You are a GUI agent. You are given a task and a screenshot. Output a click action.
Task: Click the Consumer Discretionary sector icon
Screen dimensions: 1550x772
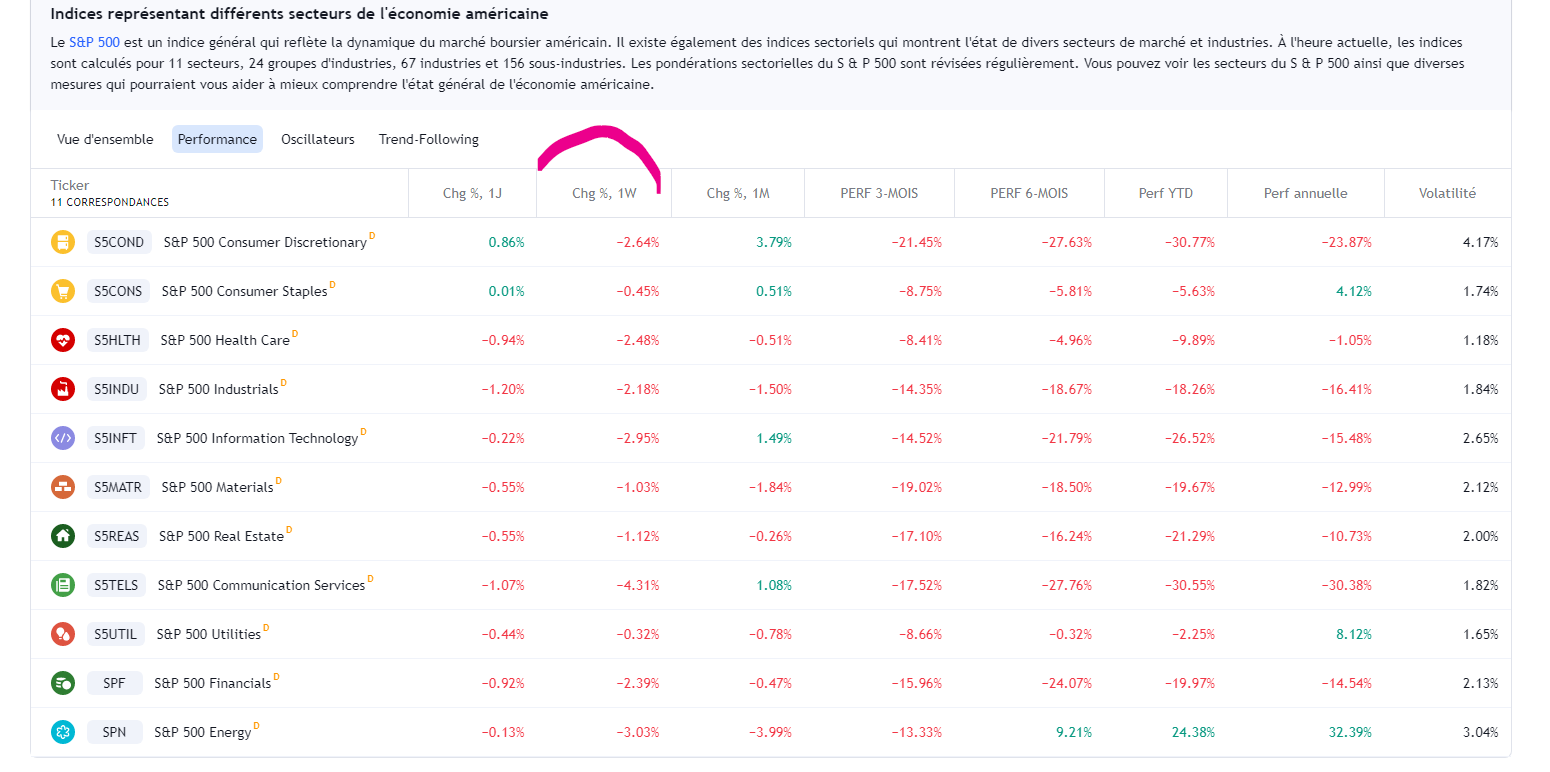[63, 242]
